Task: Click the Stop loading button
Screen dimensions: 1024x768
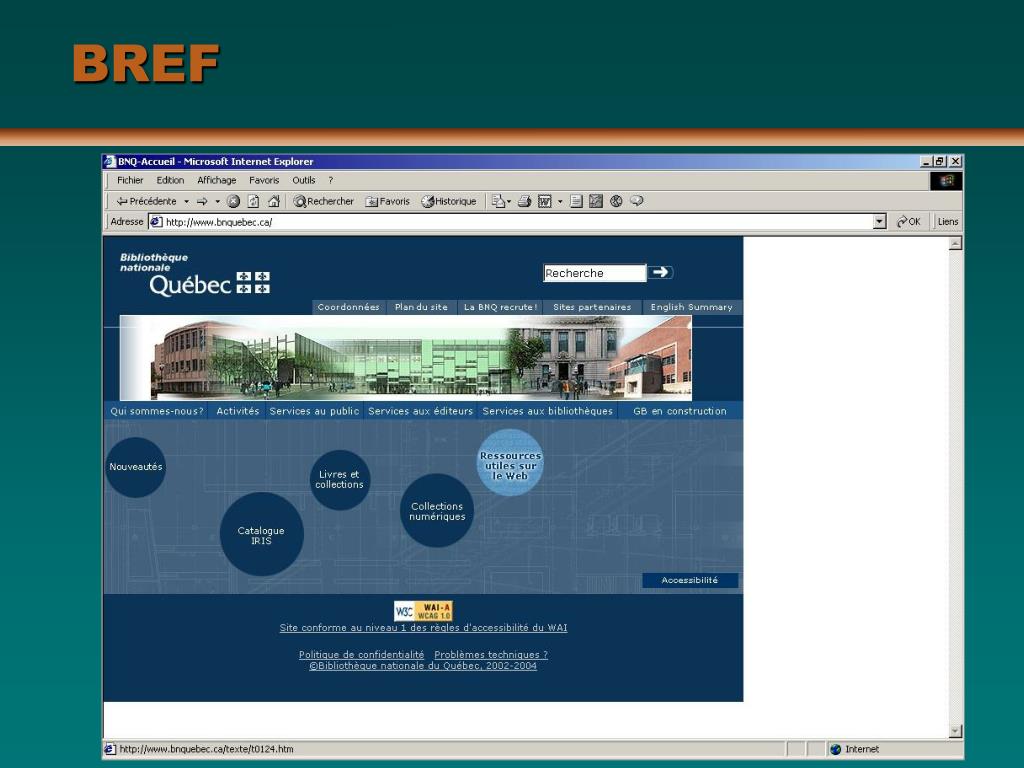Action: coord(233,201)
